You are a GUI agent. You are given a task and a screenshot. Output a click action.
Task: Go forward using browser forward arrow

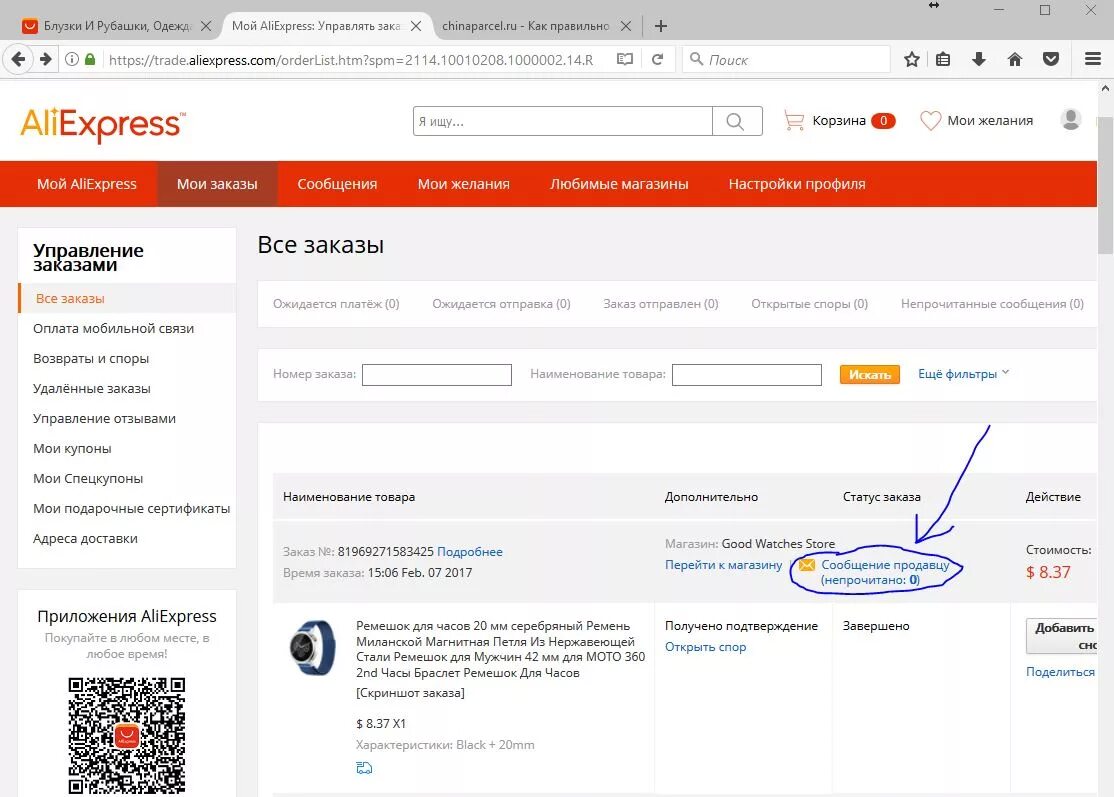click(x=45, y=60)
